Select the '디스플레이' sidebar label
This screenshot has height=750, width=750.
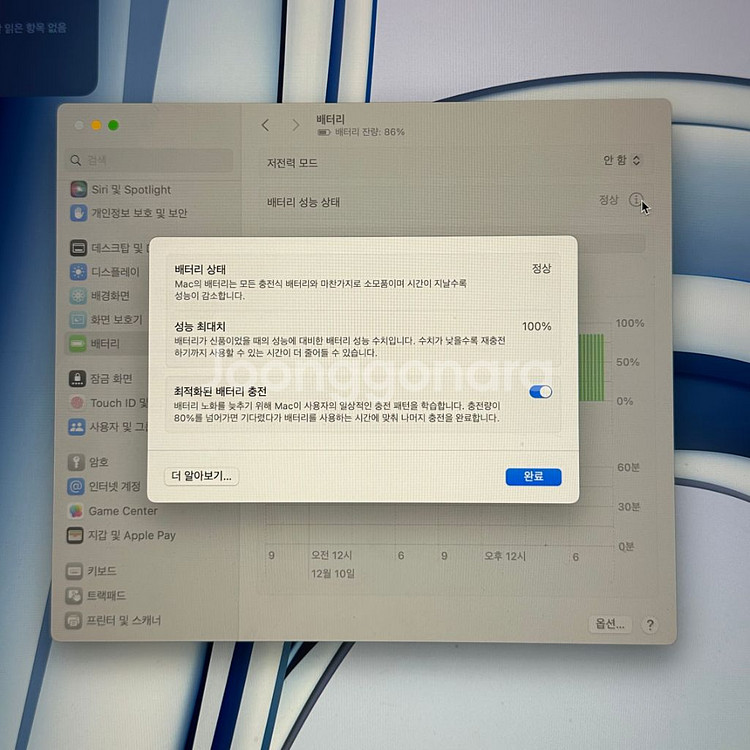pos(115,272)
